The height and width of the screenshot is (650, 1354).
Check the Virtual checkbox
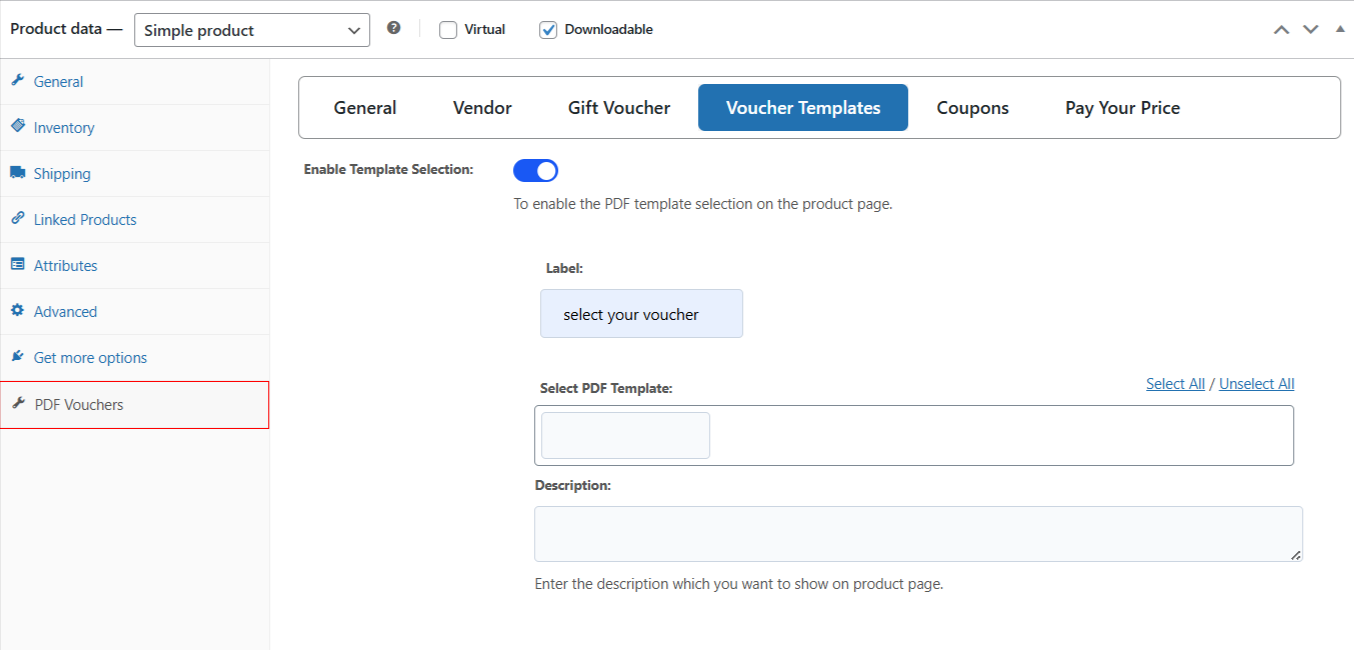[449, 30]
